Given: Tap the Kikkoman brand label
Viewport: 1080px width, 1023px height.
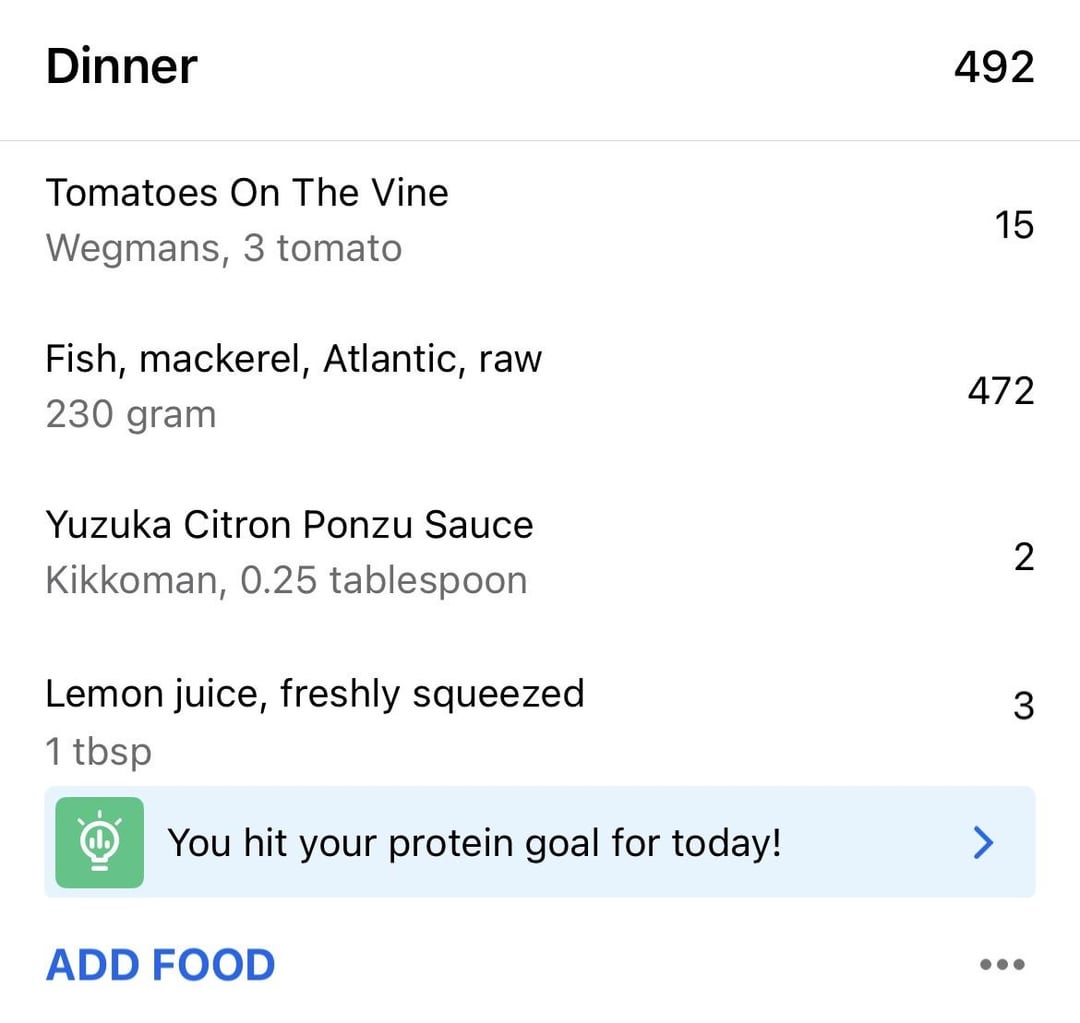Looking at the screenshot, I should (x=136, y=581).
